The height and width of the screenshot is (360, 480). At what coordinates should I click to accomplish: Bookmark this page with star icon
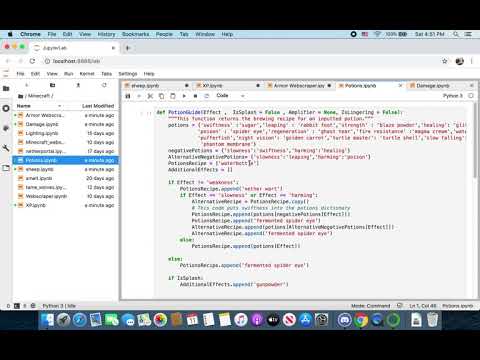pyautogui.click(x=444, y=61)
